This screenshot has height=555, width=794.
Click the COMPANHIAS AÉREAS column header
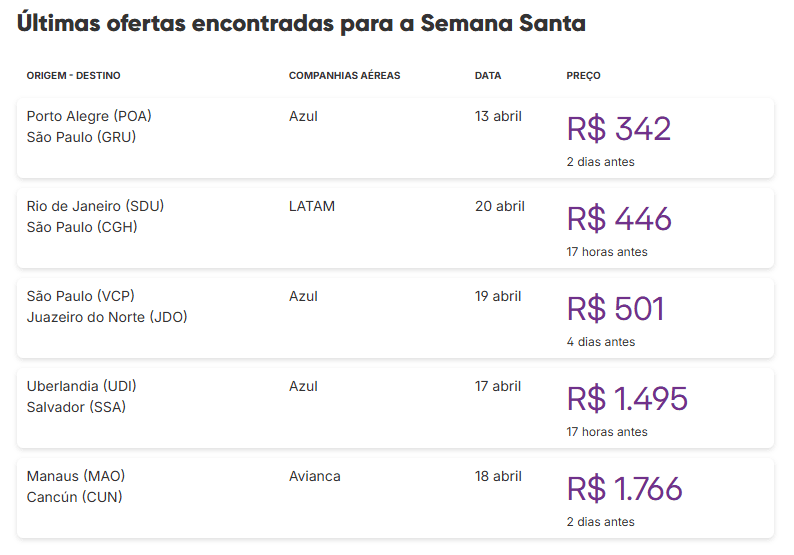tap(344, 76)
